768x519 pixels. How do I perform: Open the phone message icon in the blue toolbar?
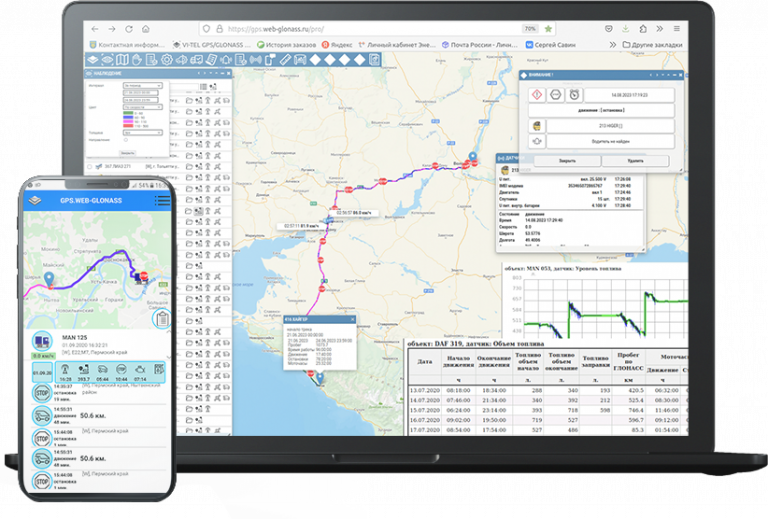pyautogui.click(x=270, y=60)
